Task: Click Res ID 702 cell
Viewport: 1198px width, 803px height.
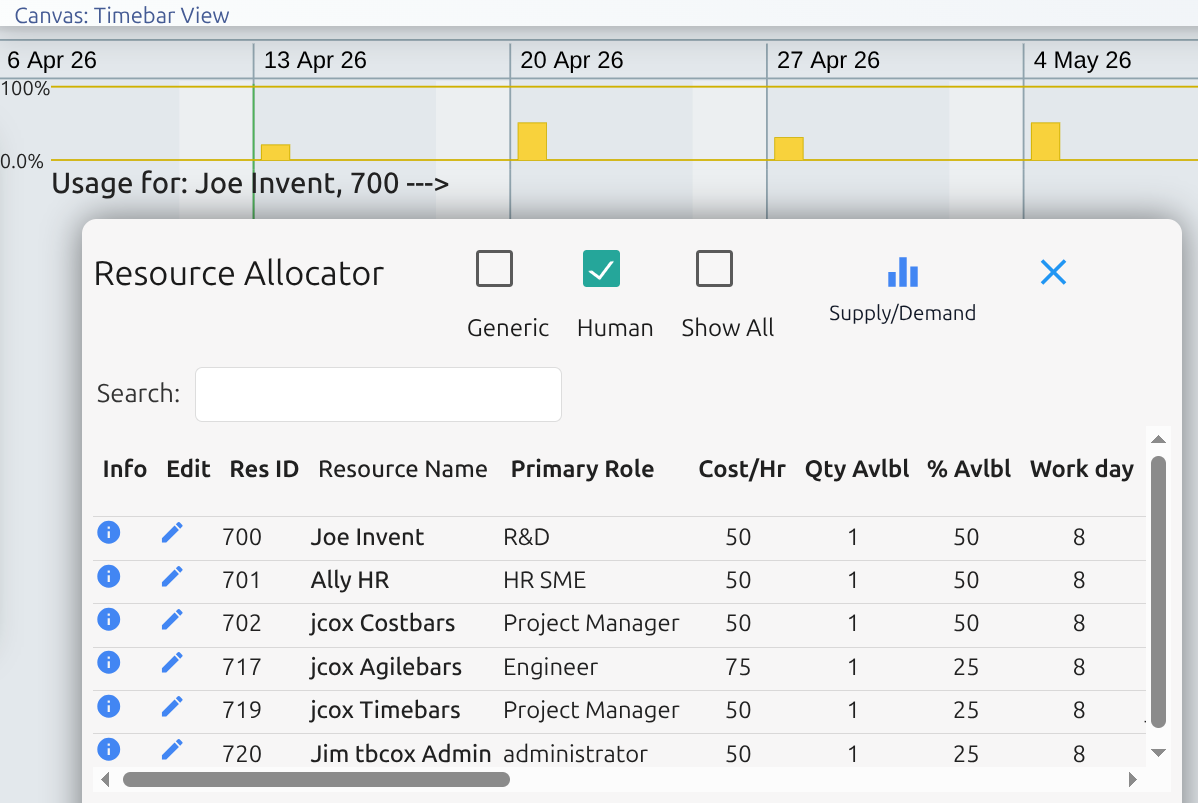Action: (x=241, y=623)
